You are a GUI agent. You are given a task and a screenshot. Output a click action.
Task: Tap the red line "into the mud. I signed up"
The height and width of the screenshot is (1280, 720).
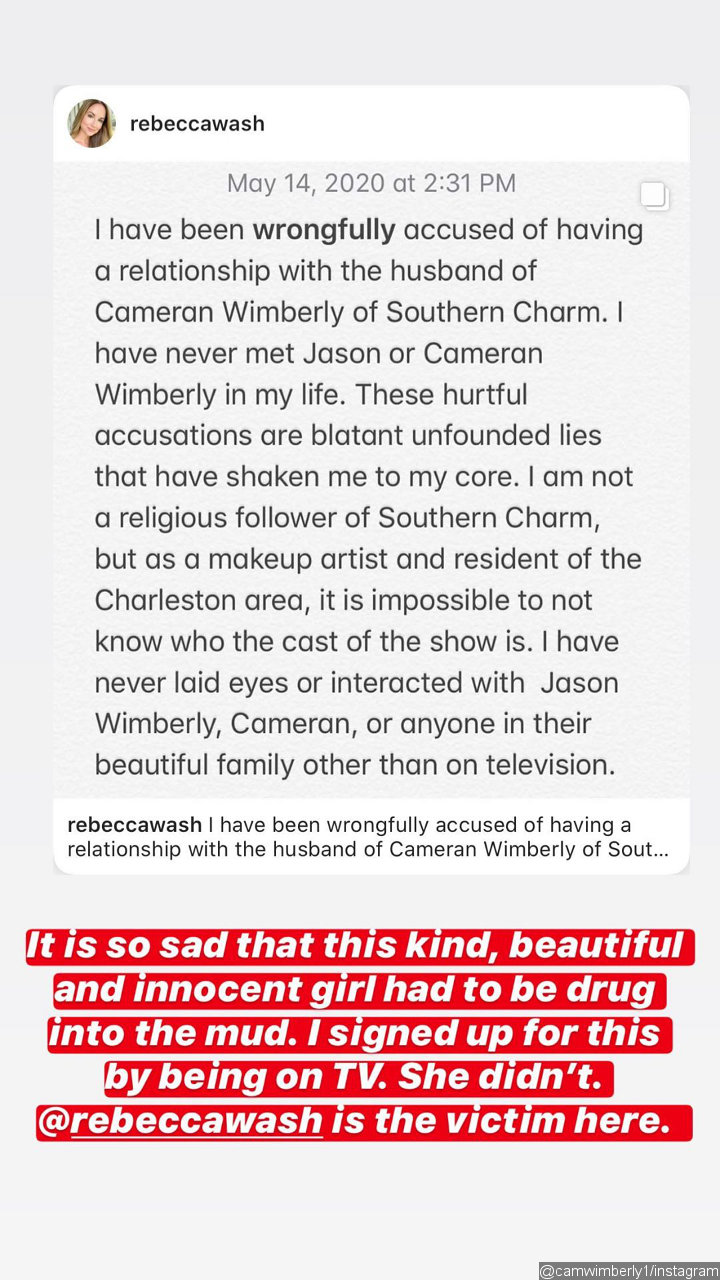[358, 1033]
